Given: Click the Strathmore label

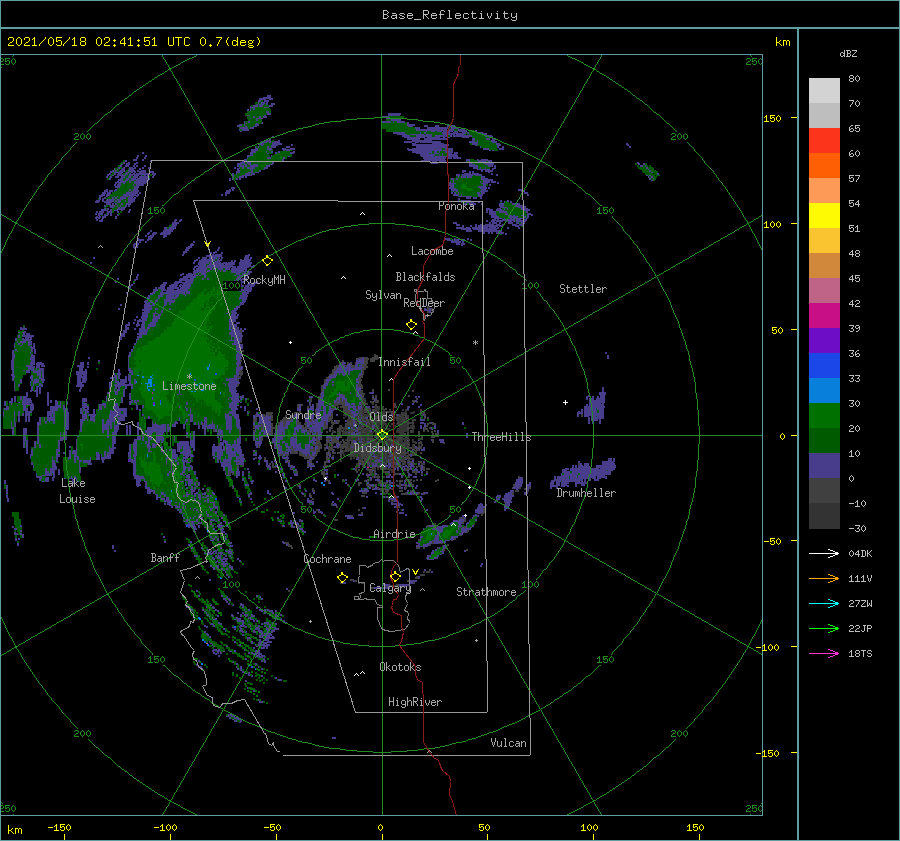Looking at the screenshot, I should (486, 592).
